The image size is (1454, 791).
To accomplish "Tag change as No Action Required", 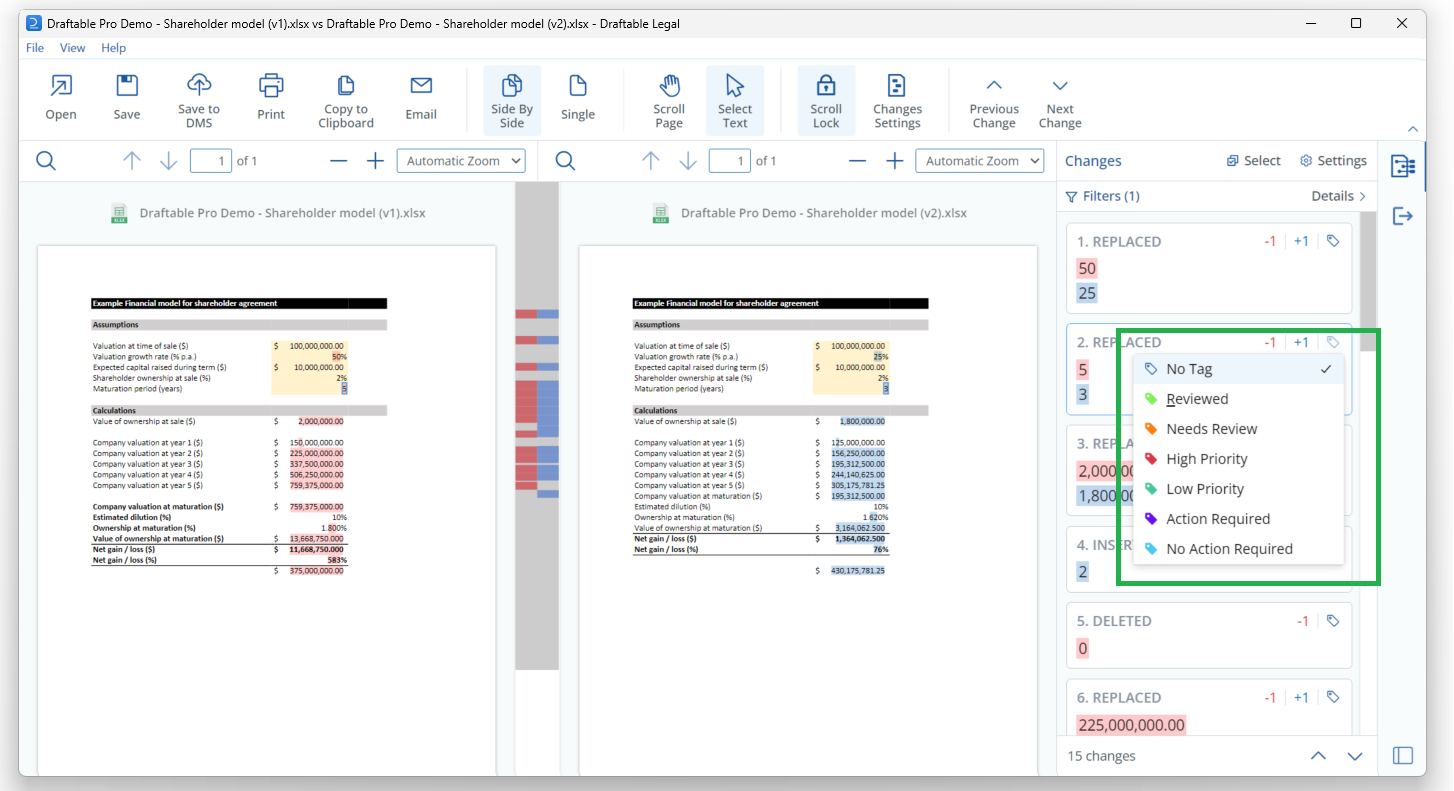I will tap(1239, 549).
